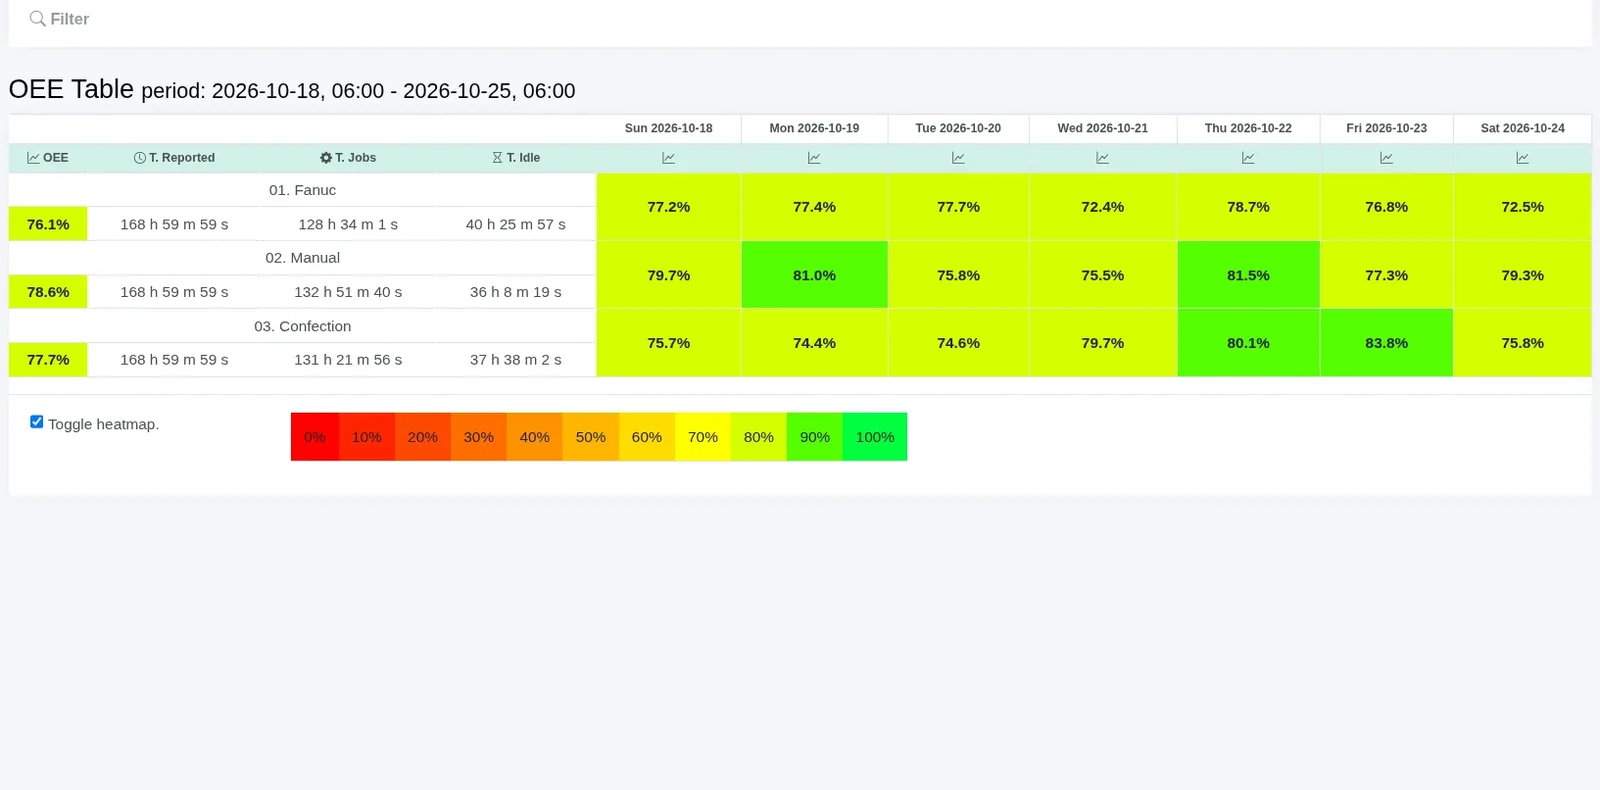Click Manual Saturday cell 79.3%
The image size is (1600, 790).
(1522, 275)
